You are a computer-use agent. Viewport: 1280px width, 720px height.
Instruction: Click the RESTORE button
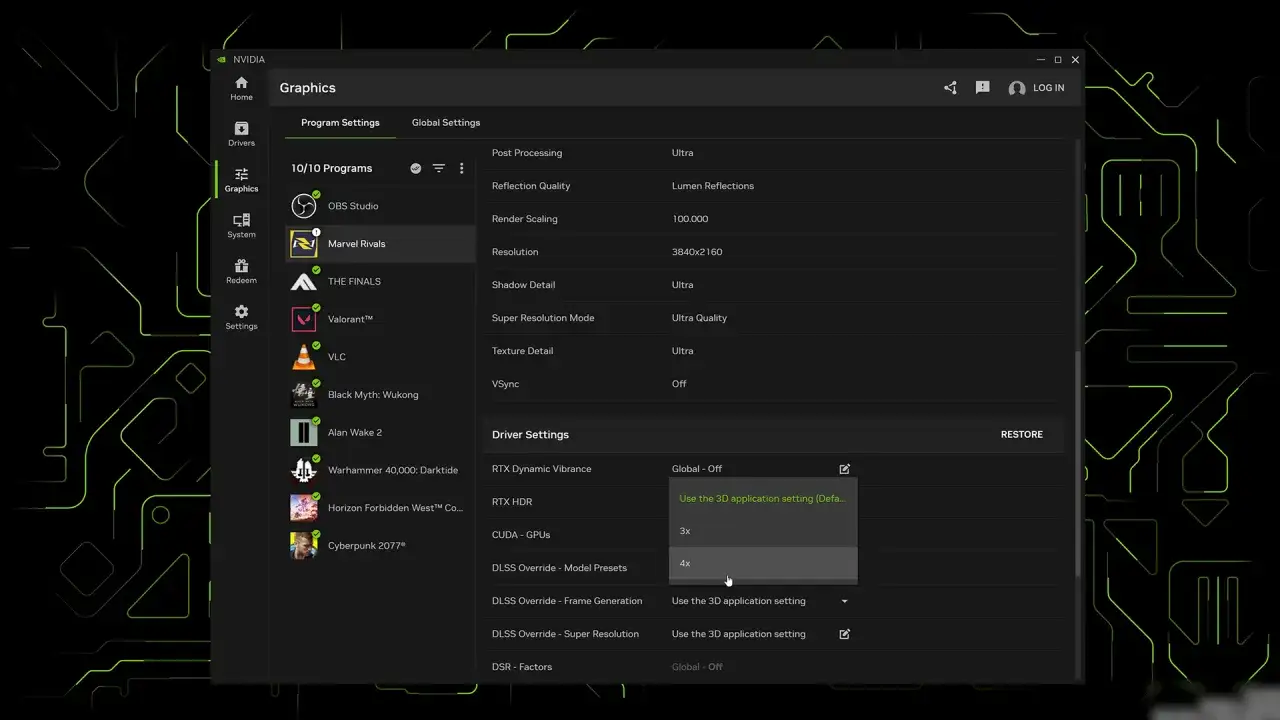pyautogui.click(x=1022, y=435)
